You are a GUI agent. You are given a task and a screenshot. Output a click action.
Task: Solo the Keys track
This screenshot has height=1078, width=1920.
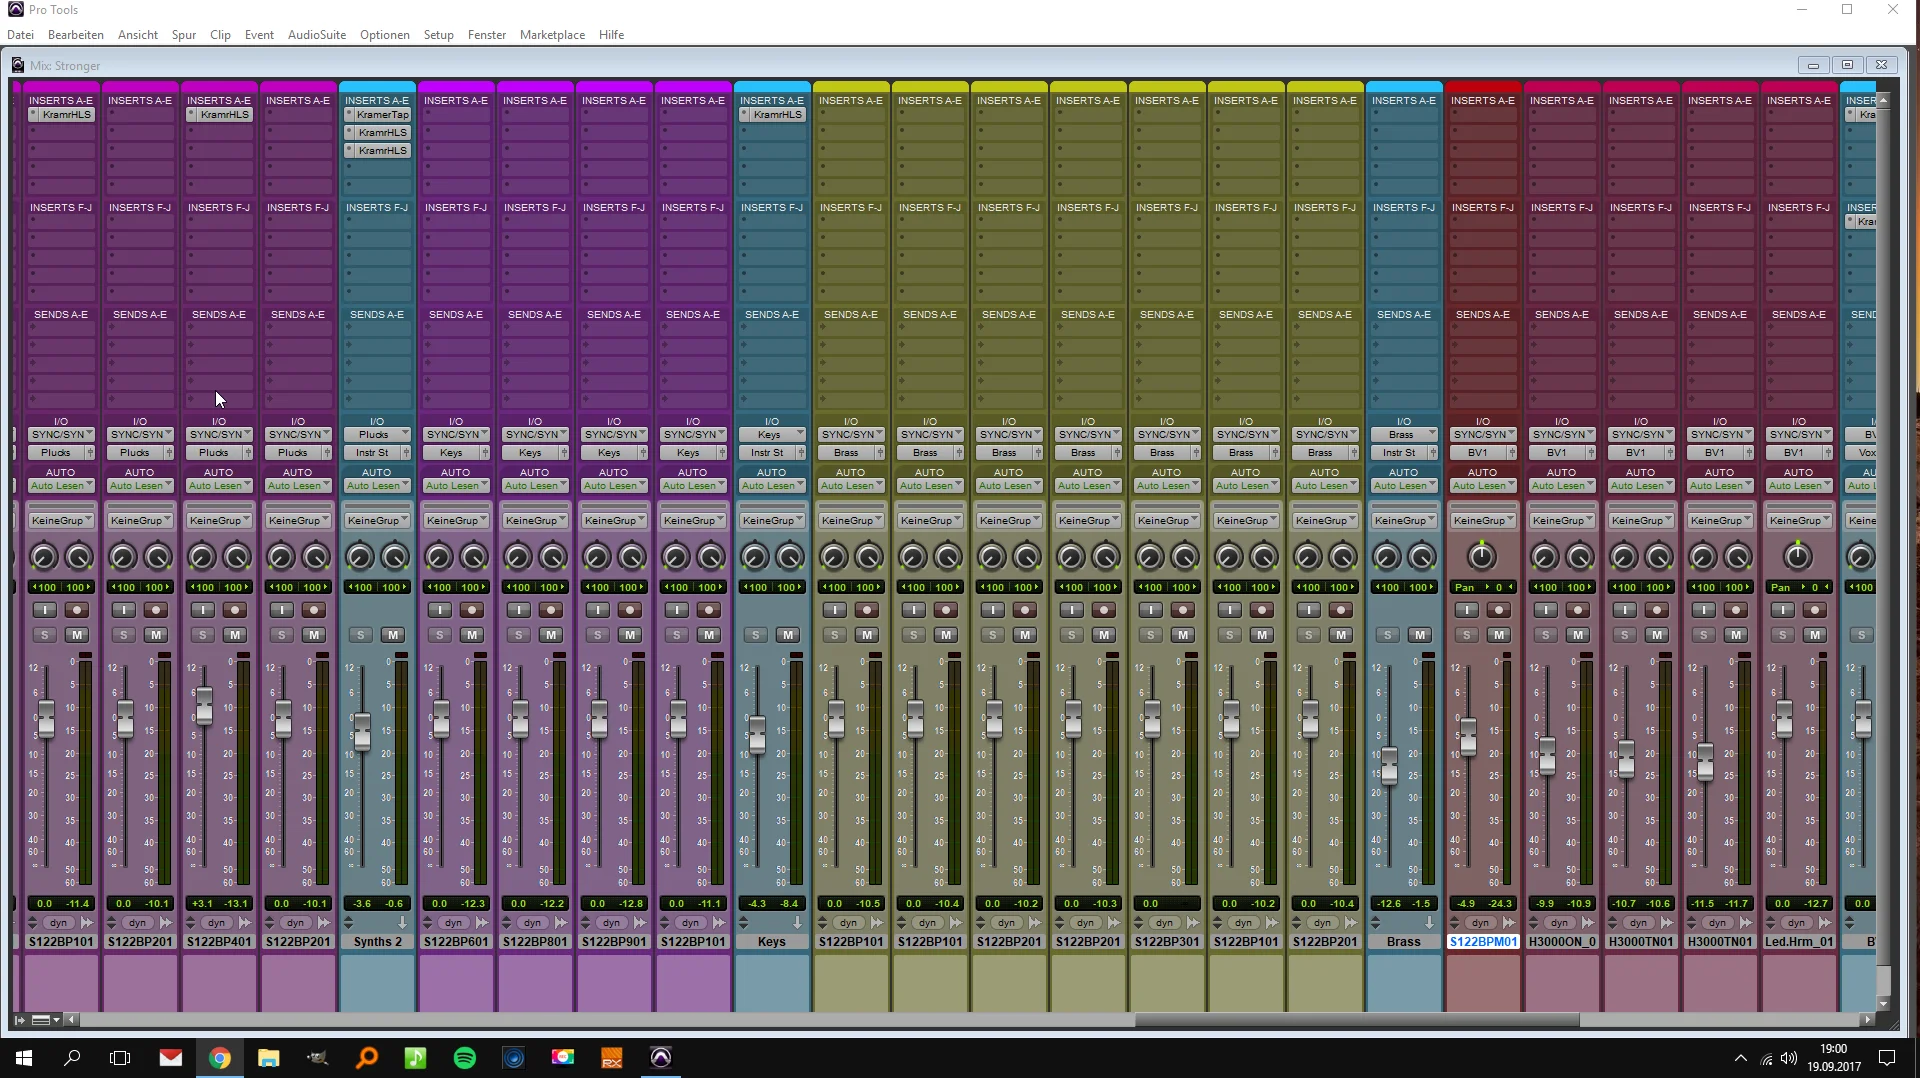pyautogui.click(x=756, y=635)
